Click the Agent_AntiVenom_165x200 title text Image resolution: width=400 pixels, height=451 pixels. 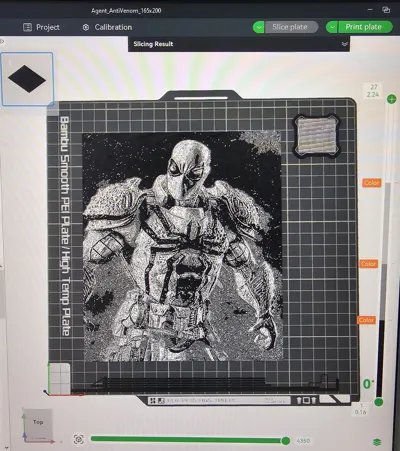[126, 10]
